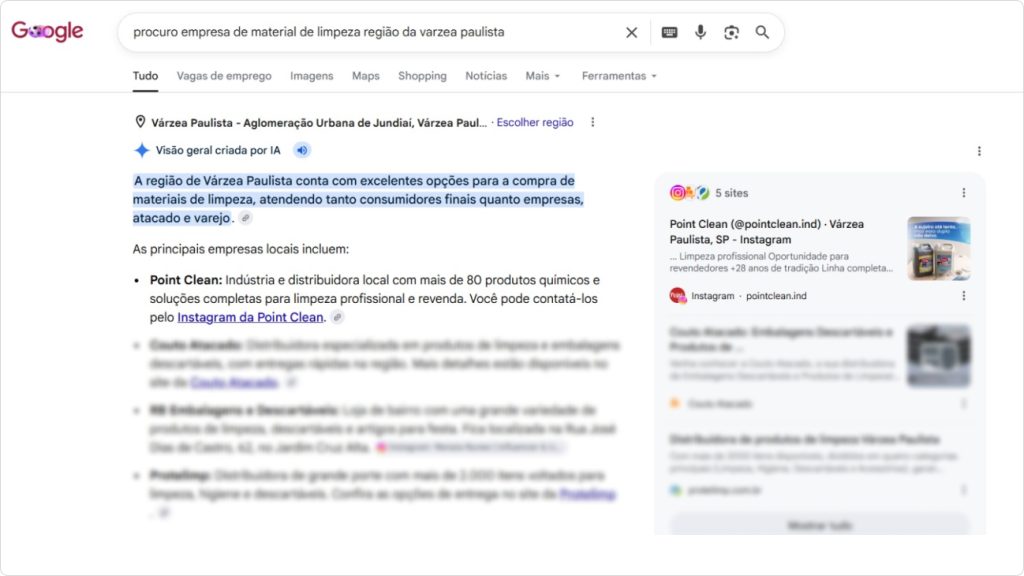1024x576 pixels.
Task: Click the bold 'Point Clean:' heading
Action: (x=186, y=280)
